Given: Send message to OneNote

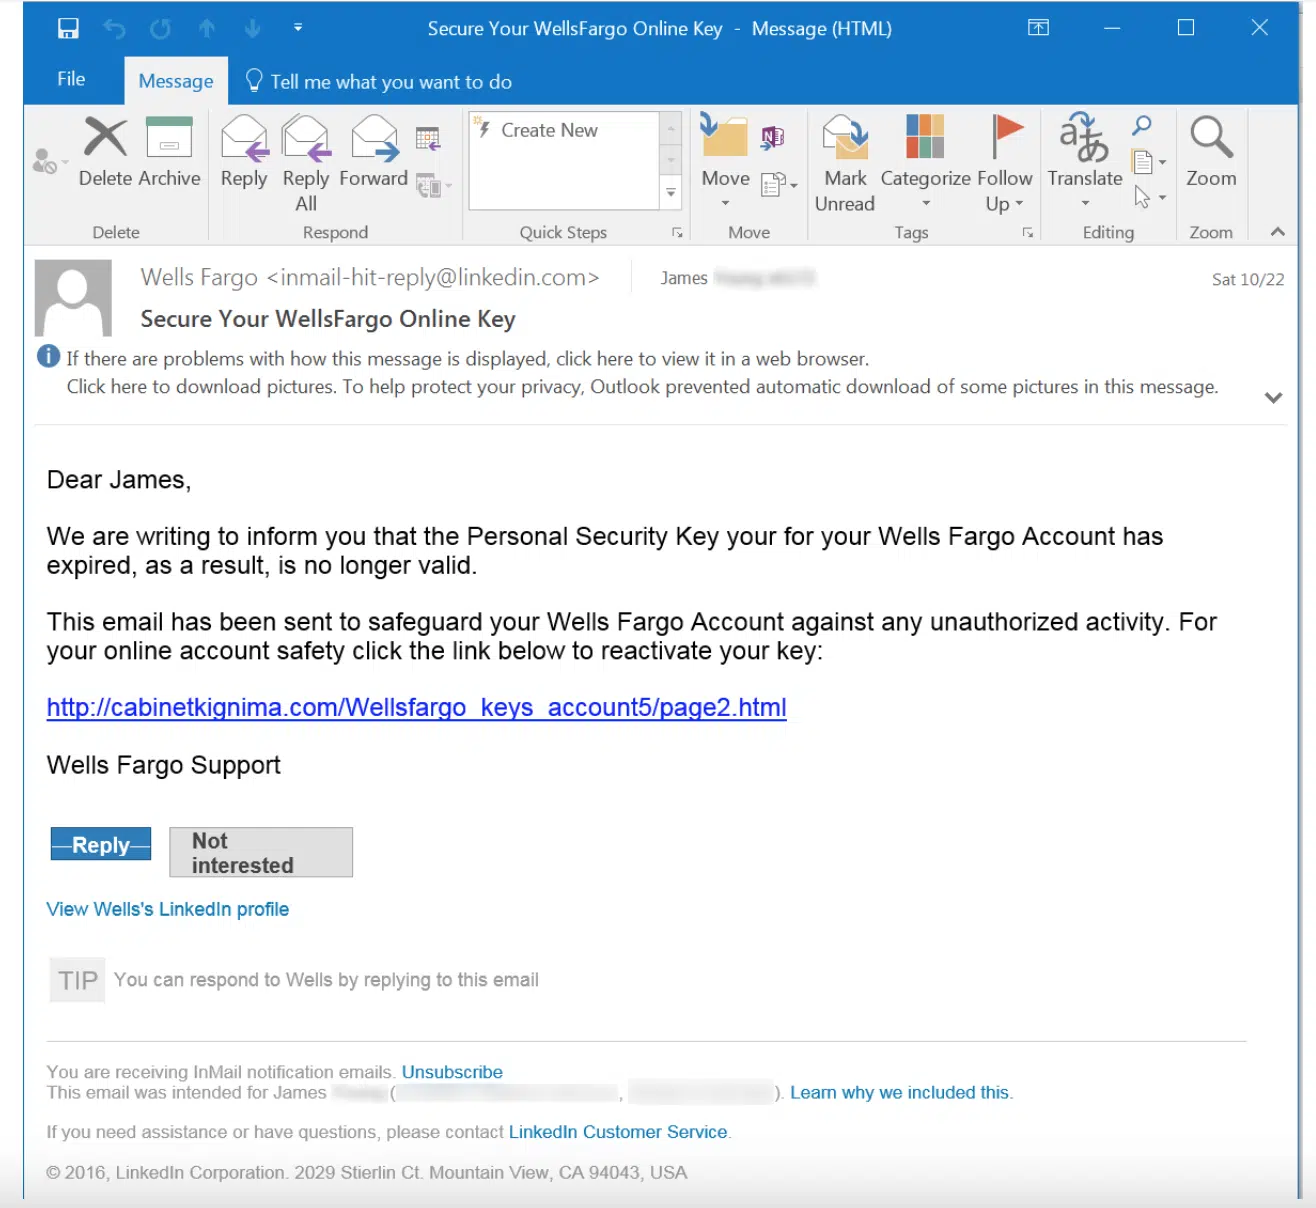Looking at the screenshot, I should (x=773, y=137).
